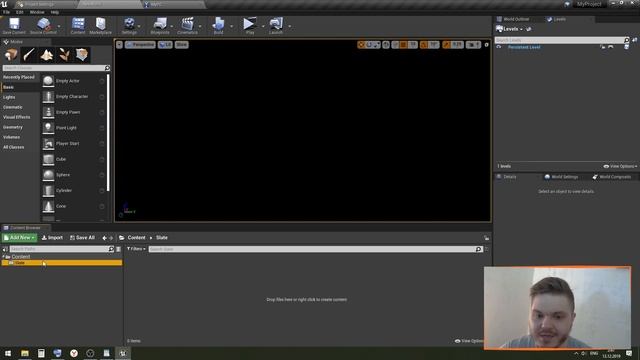Screen dimensions: 640x360
Task: Click the Build toolbar icon
Action: click(218, 26)
